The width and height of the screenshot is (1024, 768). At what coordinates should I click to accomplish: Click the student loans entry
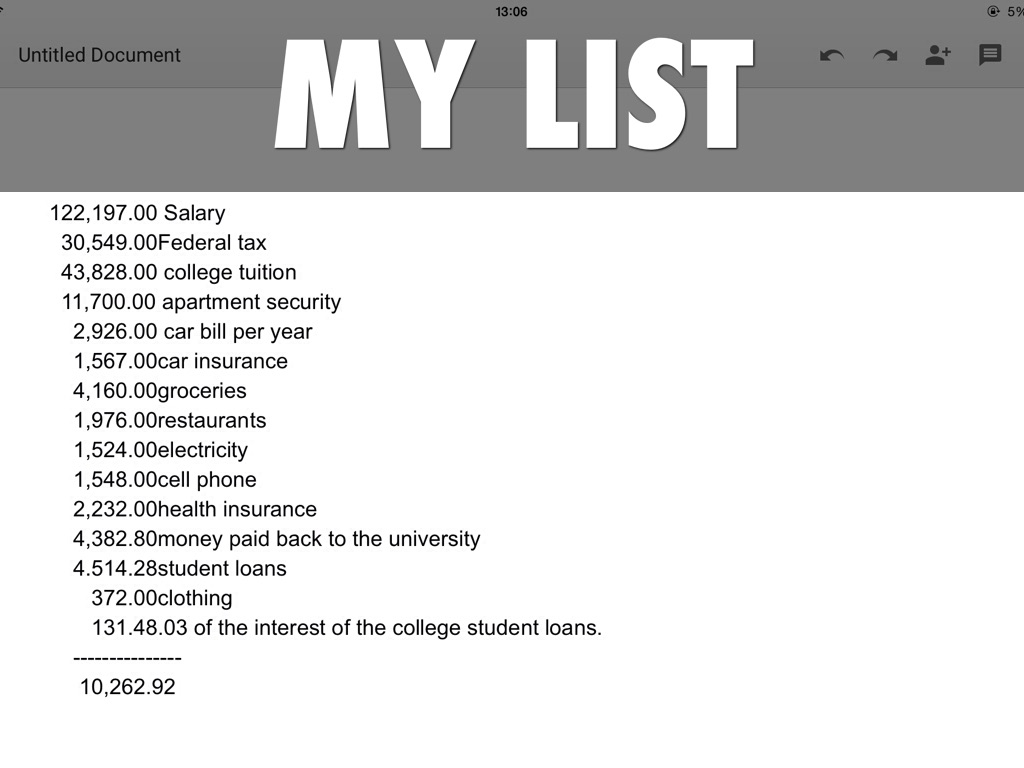pos(179,569)
